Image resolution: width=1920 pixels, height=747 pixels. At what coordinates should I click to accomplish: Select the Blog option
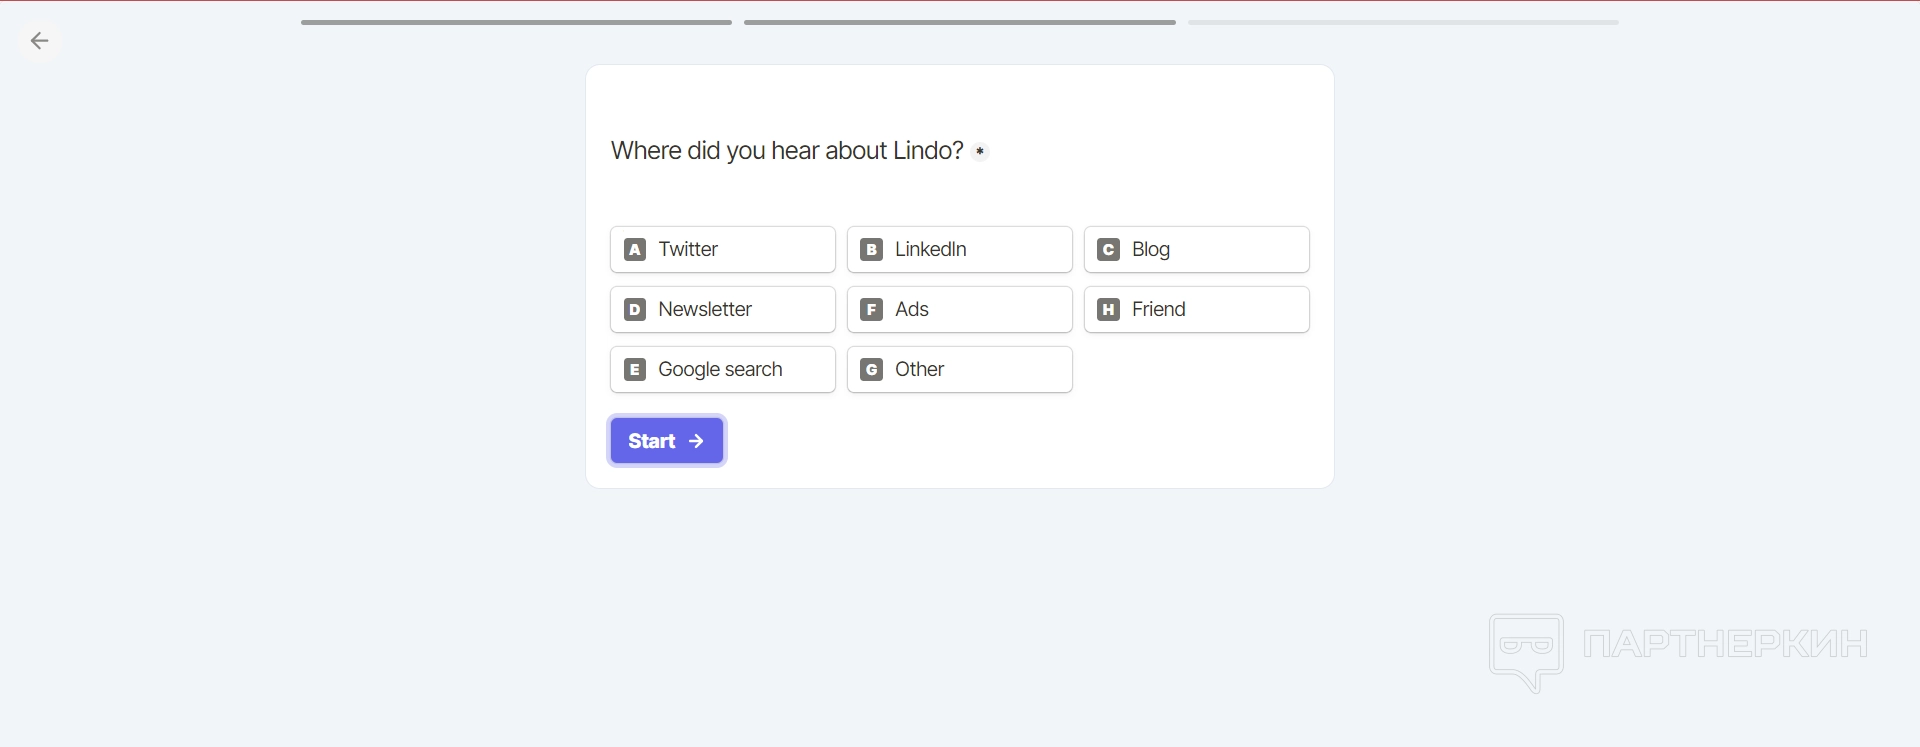1196,249
